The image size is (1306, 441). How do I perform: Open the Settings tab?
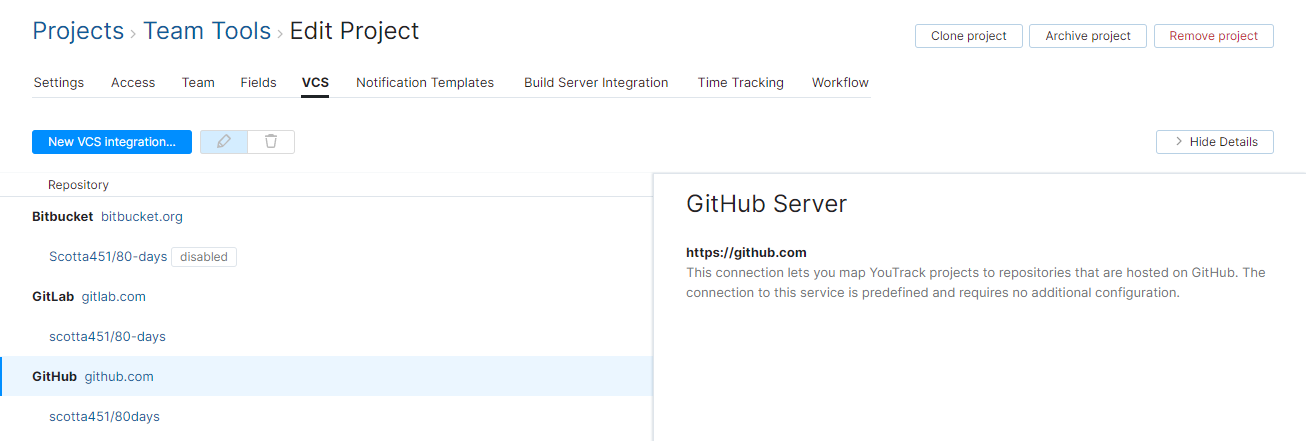59,83
